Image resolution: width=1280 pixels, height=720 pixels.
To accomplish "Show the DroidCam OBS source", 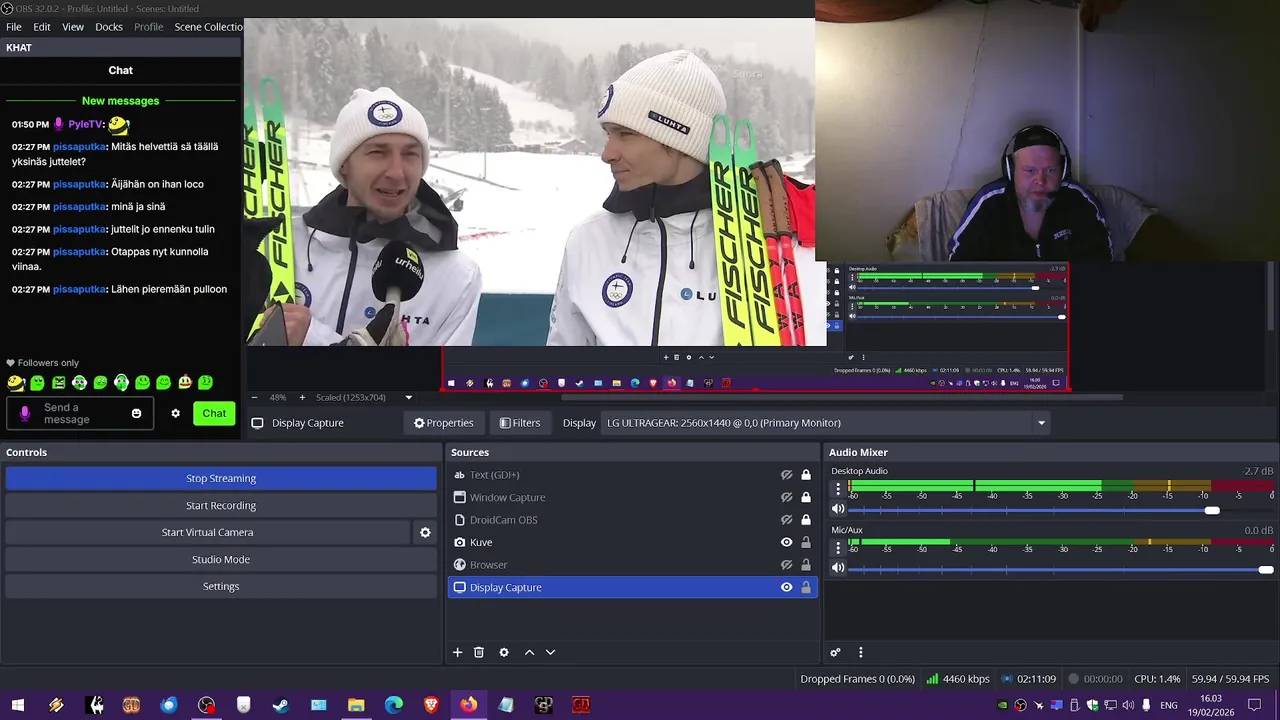I will point(787,520).
